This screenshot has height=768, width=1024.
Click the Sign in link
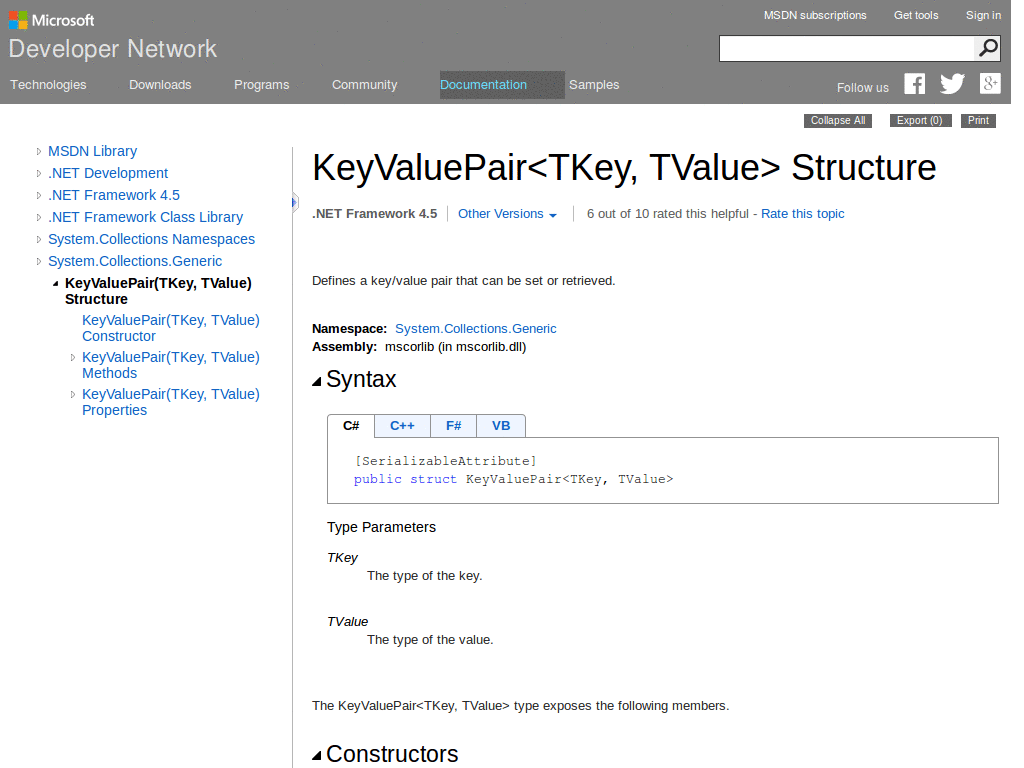(983, 15)
